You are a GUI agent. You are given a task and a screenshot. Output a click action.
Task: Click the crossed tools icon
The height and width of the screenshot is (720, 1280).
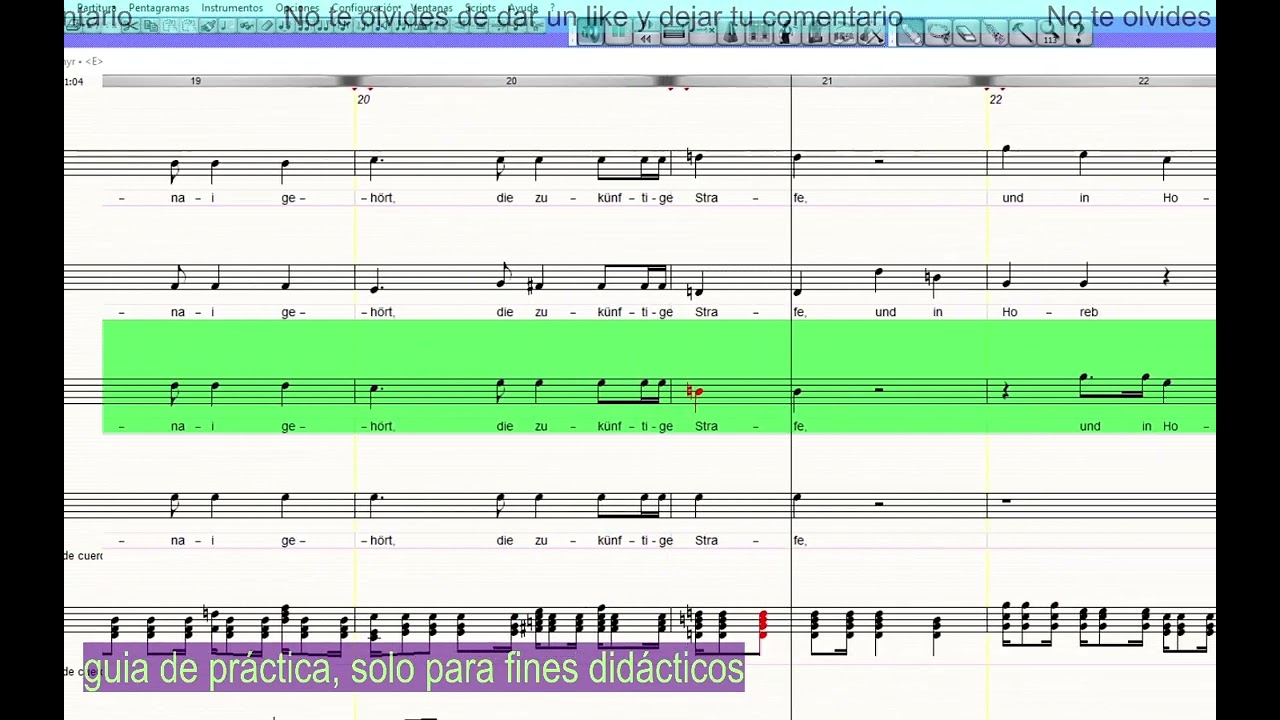point(870,34)
